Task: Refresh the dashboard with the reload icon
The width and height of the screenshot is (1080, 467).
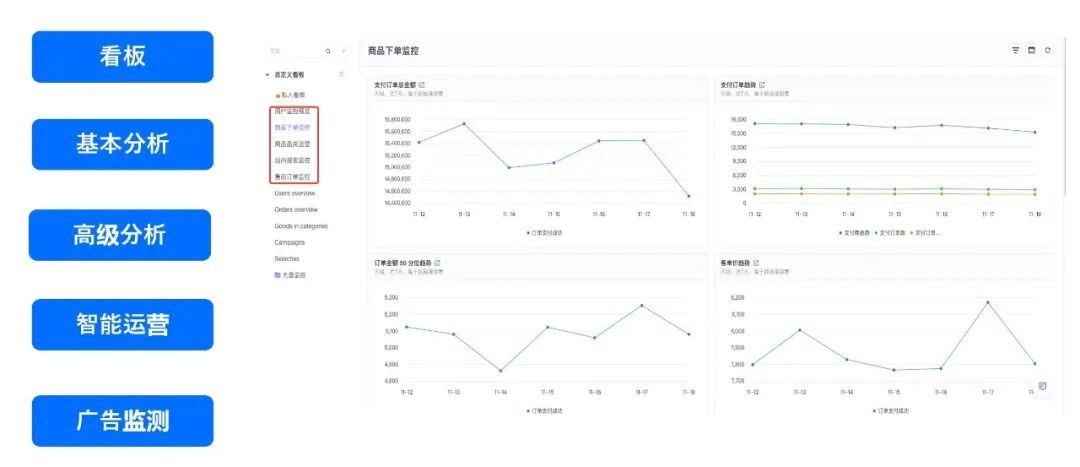Action: (x=1048, y=50)
